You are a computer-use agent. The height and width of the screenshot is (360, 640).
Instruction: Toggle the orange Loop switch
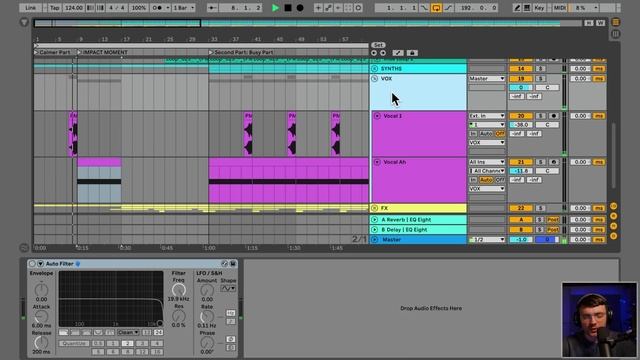click(436, 8)
